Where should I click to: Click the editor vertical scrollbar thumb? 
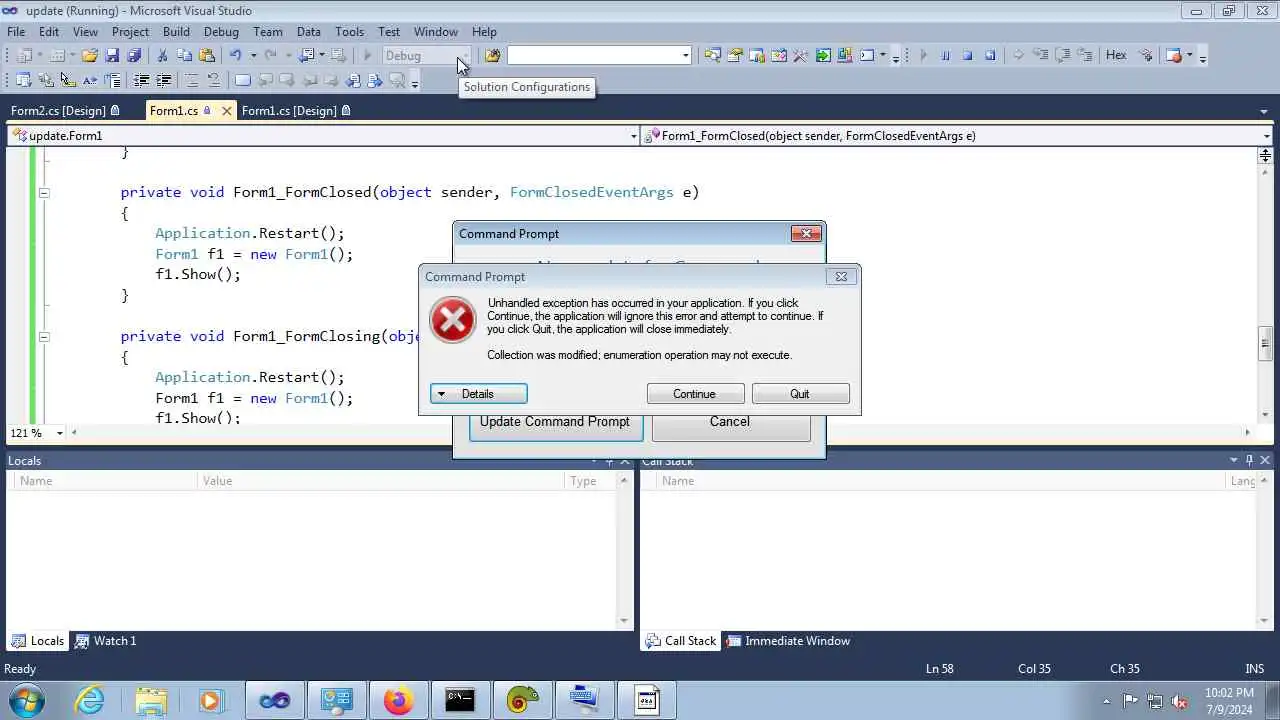click(1265, 342)
